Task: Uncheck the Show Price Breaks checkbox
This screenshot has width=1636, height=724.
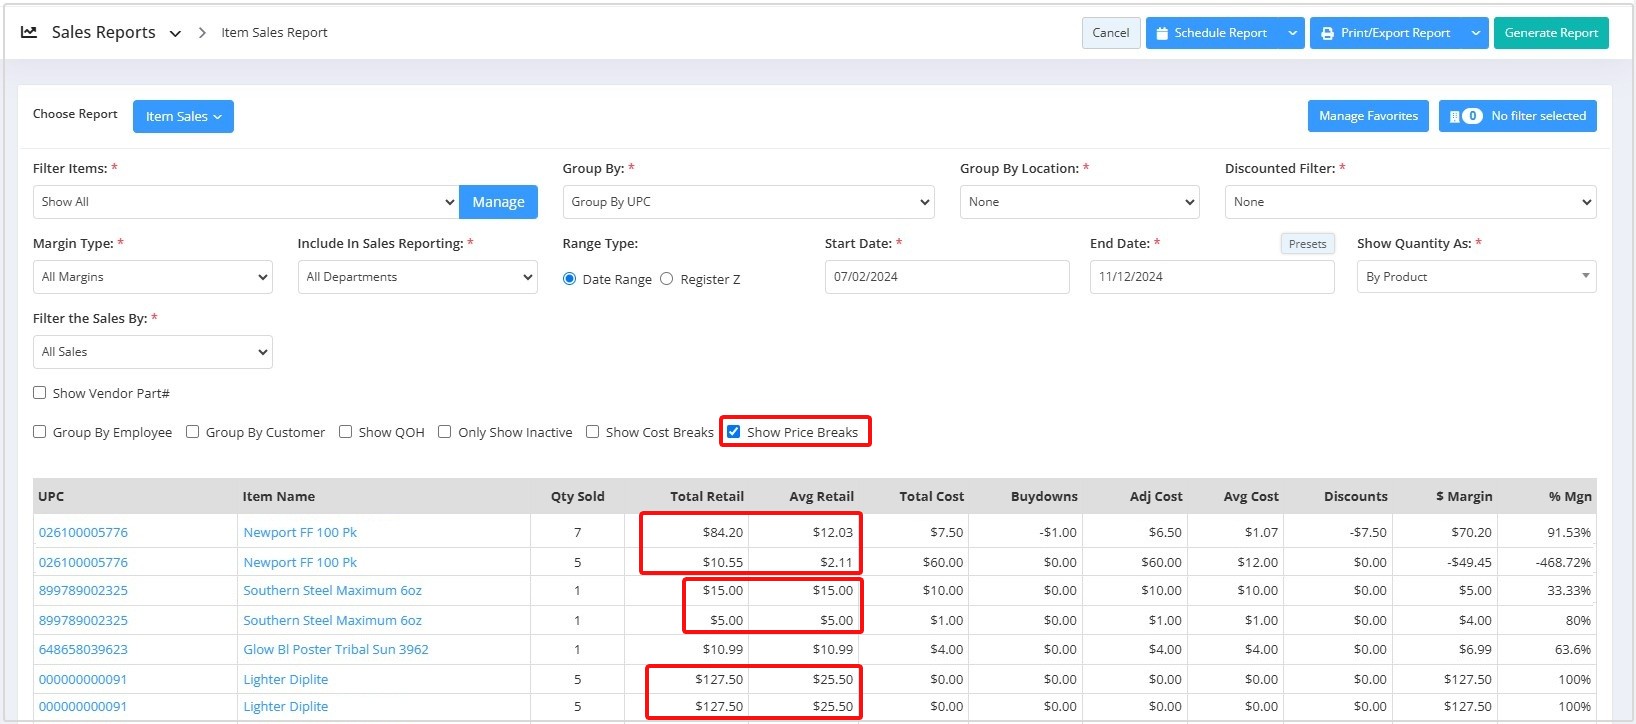Action: (x=734, y=432)
